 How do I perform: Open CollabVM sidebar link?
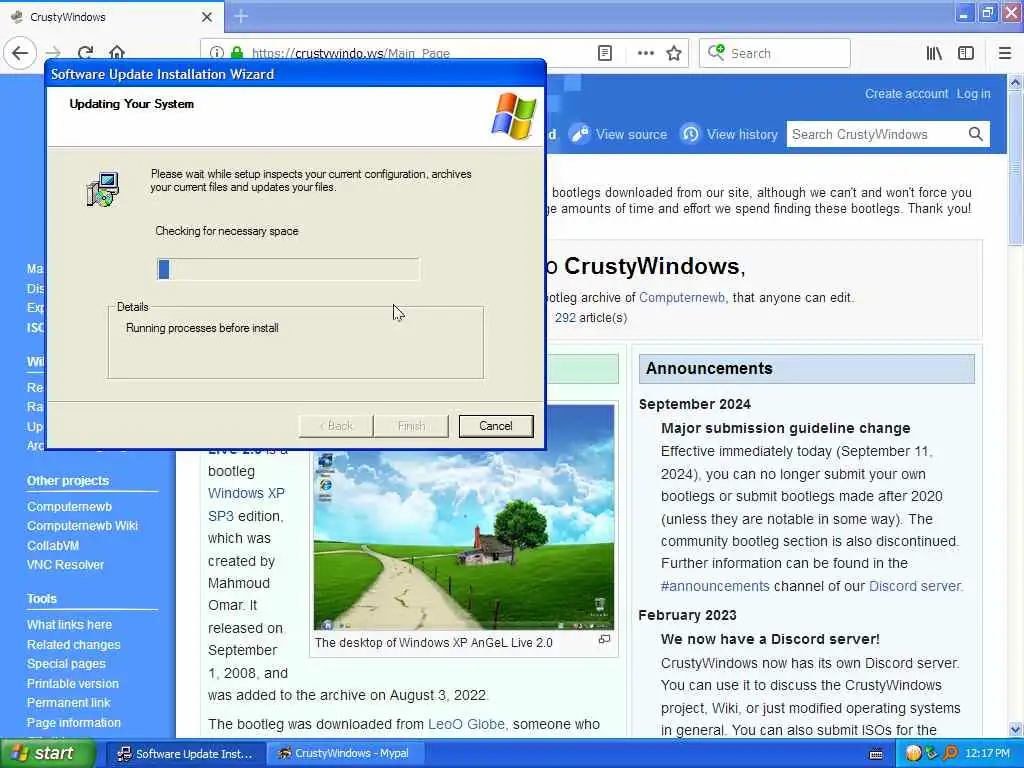pos(53,545)
